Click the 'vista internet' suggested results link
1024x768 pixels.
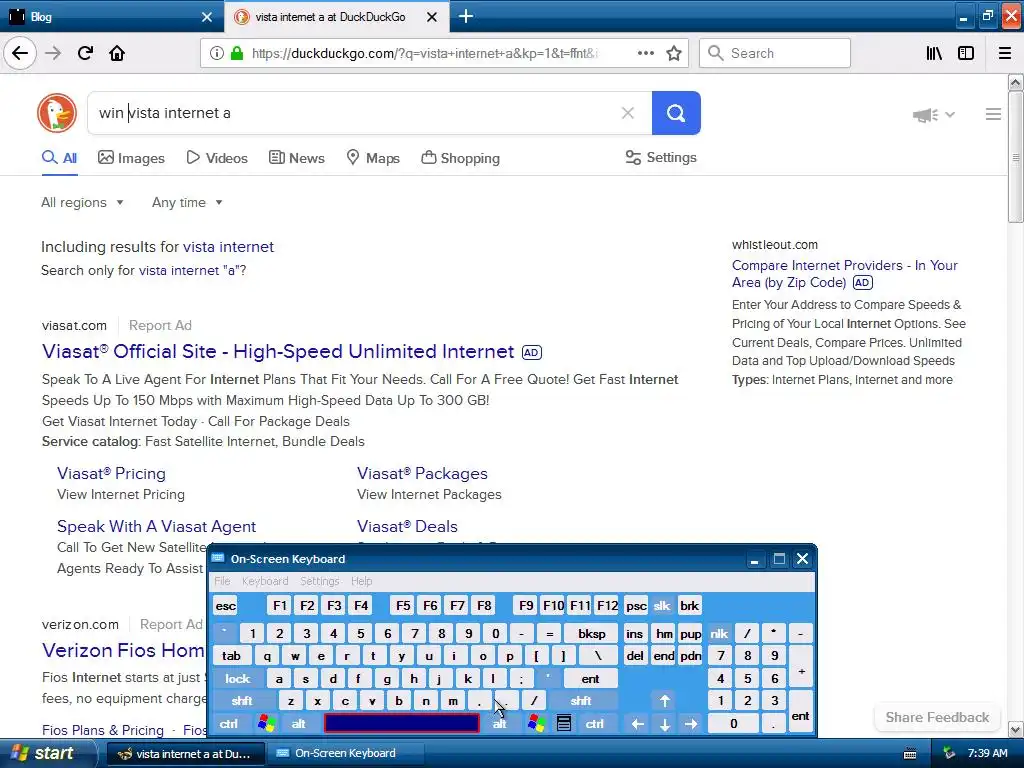point(228,247)
